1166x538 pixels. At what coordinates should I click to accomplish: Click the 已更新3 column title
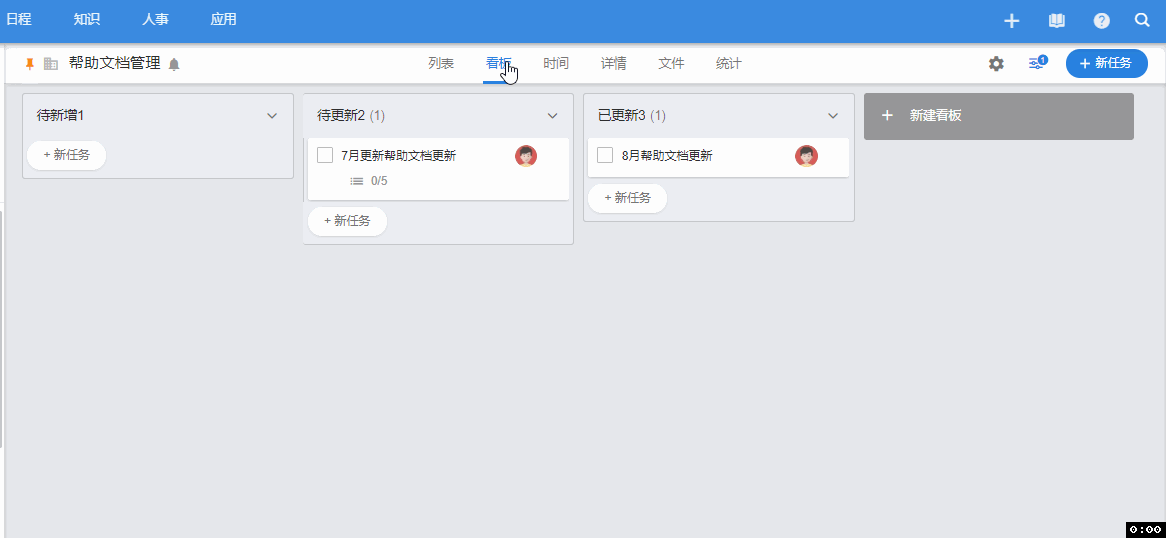622,116
